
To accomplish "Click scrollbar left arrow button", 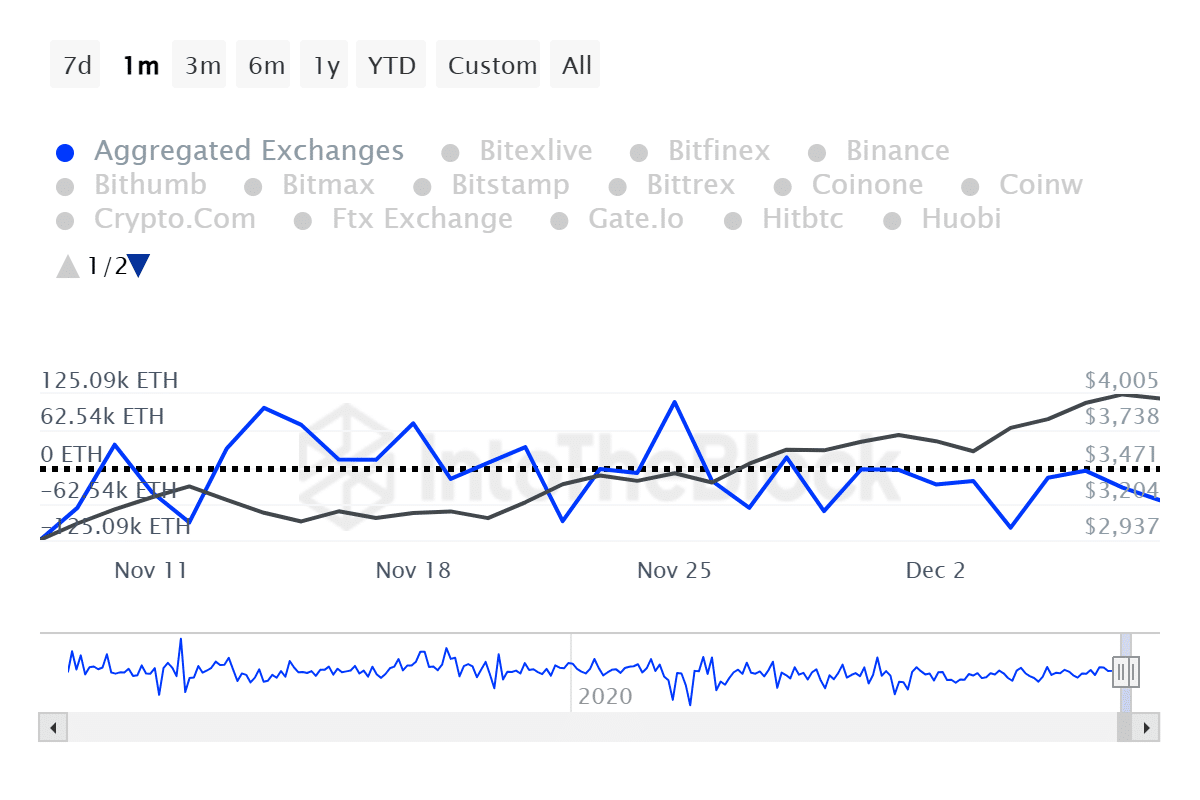I will 53,727.
